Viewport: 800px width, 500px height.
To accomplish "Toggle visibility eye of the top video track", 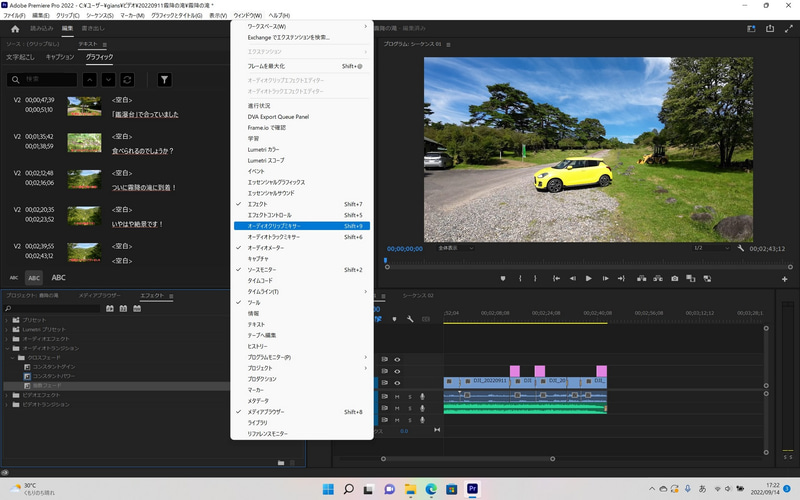I will pyautogui.click(x=397, y=359).
